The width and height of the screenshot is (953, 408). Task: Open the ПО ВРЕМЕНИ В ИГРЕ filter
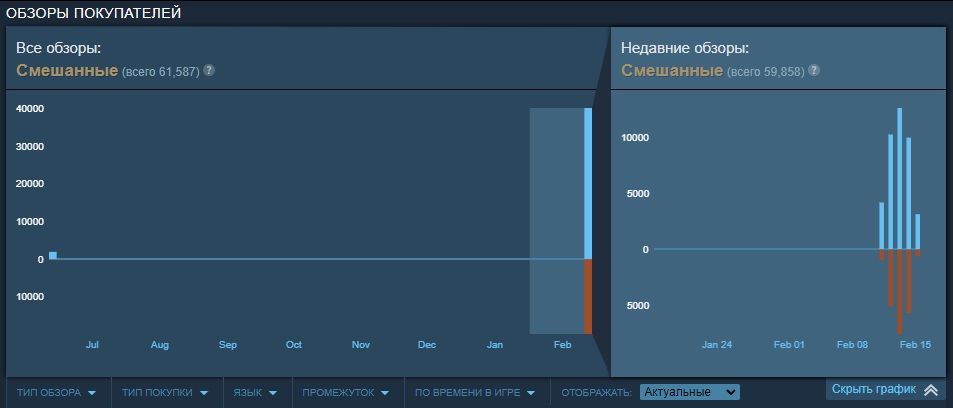(x=475, y=392)
